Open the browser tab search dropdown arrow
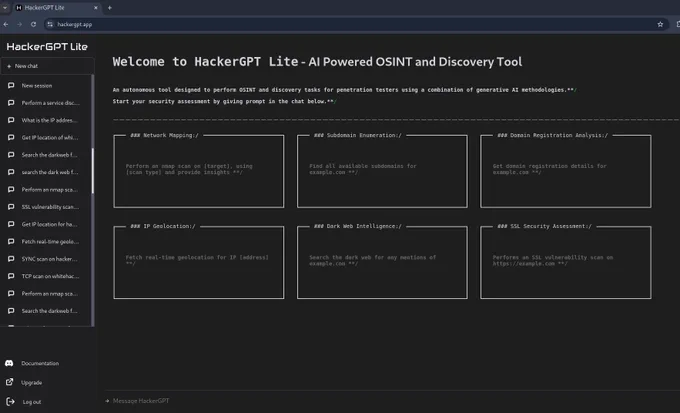 5,7
